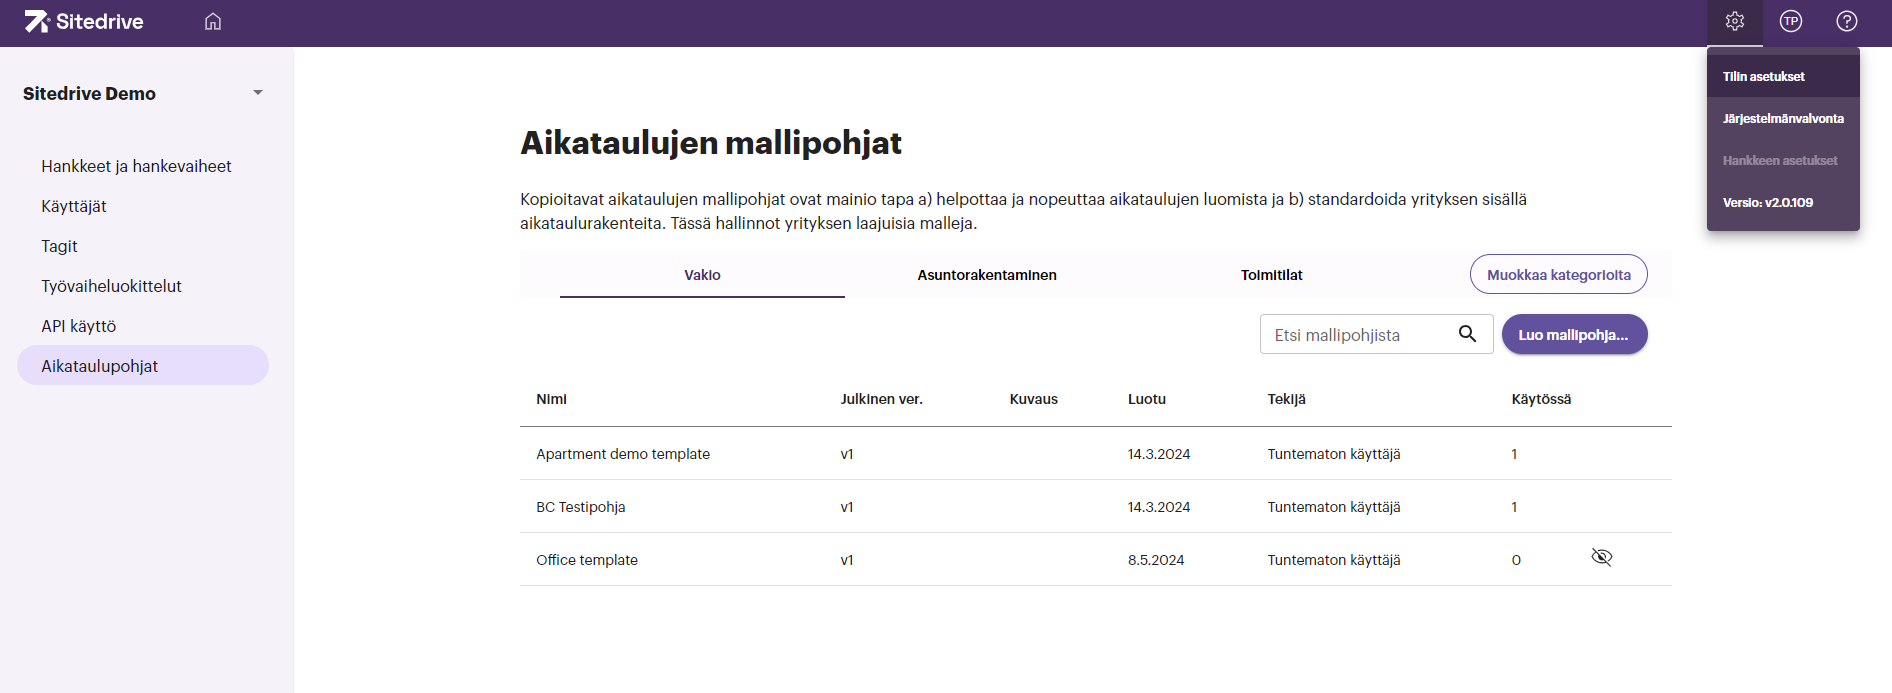Select Järjestelmänvalvonta menu item
Viewport: 1892px width, 693px height.
coord(1783,118)
